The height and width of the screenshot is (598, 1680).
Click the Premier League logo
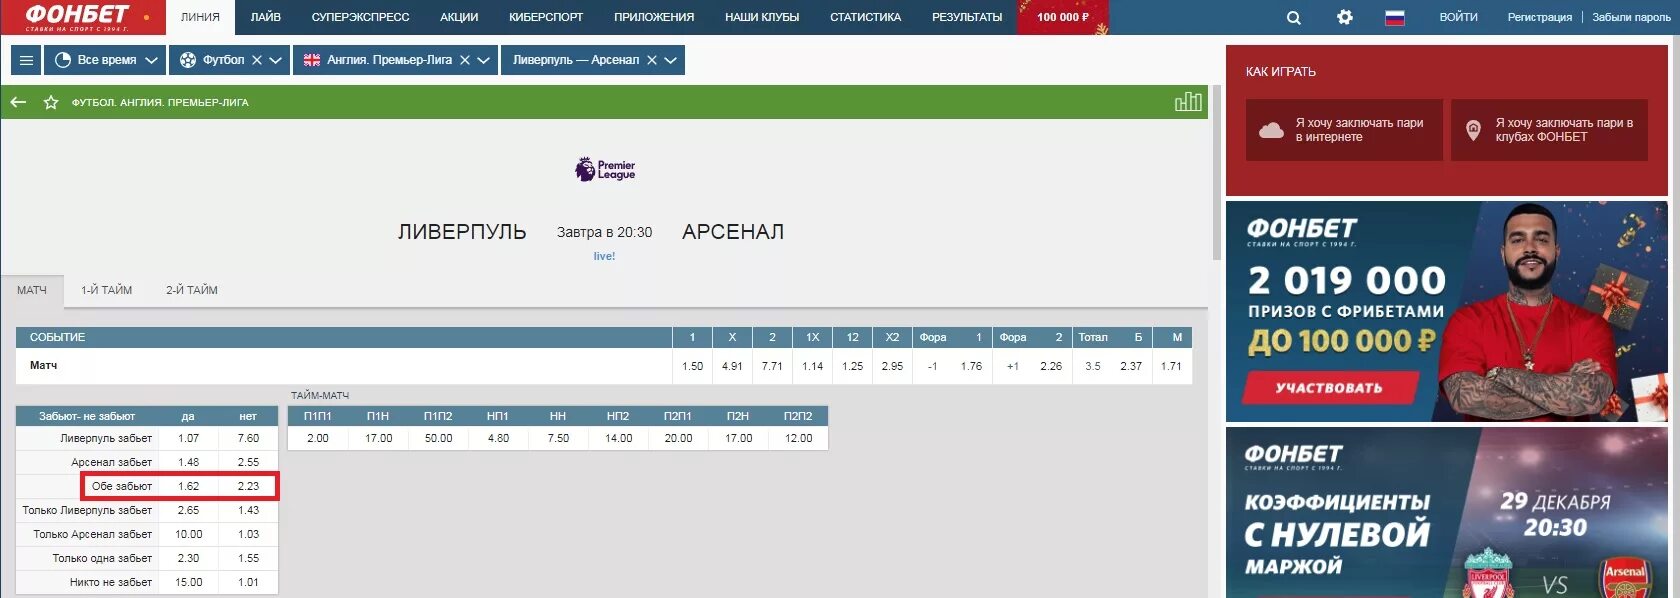click(605, 169)
